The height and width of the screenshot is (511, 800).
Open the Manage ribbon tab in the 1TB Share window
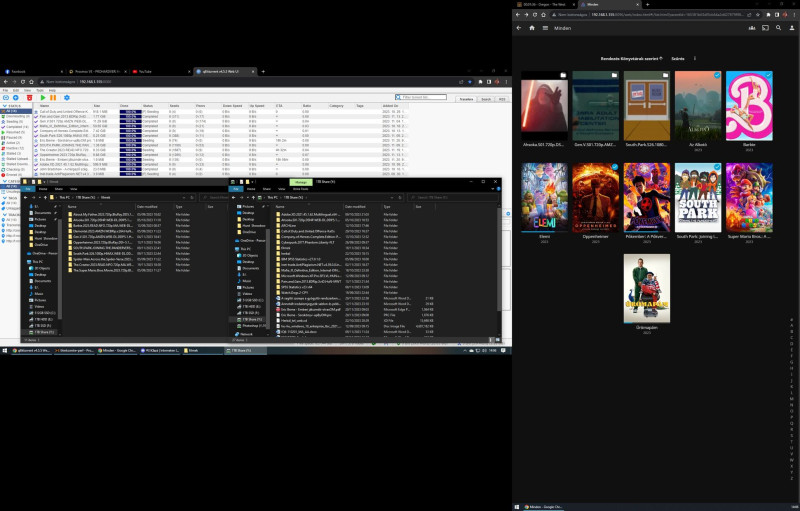click(301, 182)
